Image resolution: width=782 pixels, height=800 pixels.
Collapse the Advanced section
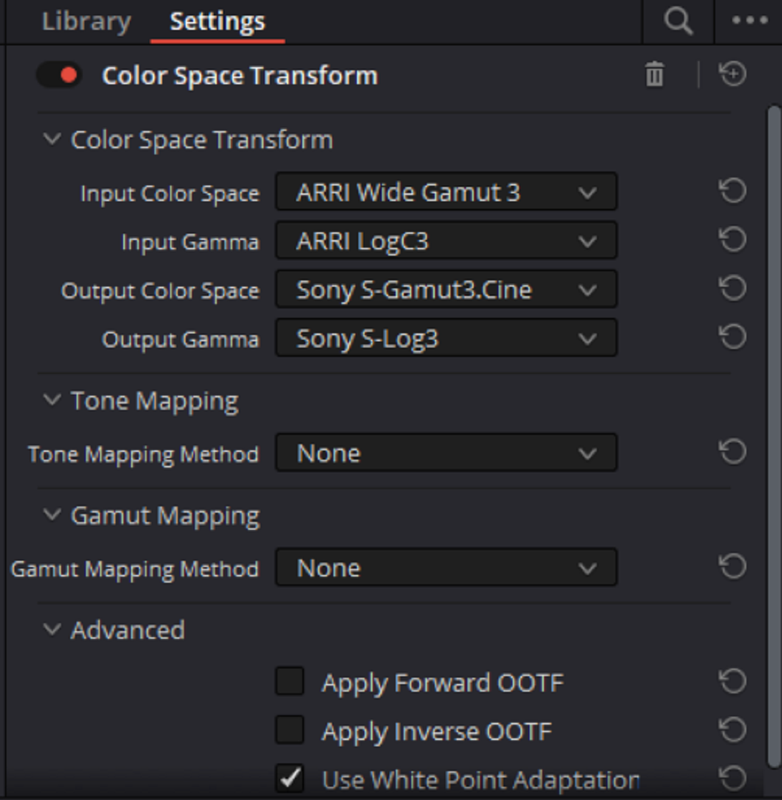pyautogui.click(x=52, y=630)
